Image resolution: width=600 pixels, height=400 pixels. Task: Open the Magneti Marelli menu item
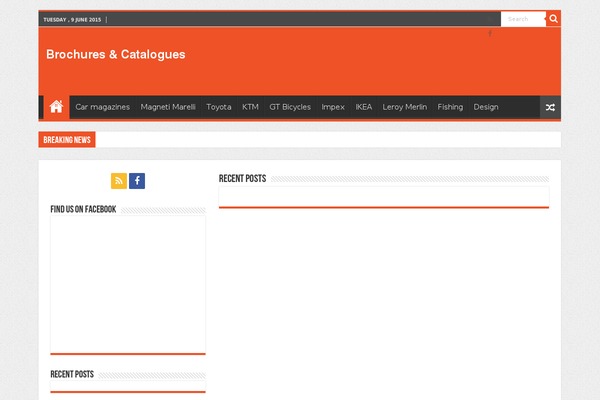[x=168, y=107]
